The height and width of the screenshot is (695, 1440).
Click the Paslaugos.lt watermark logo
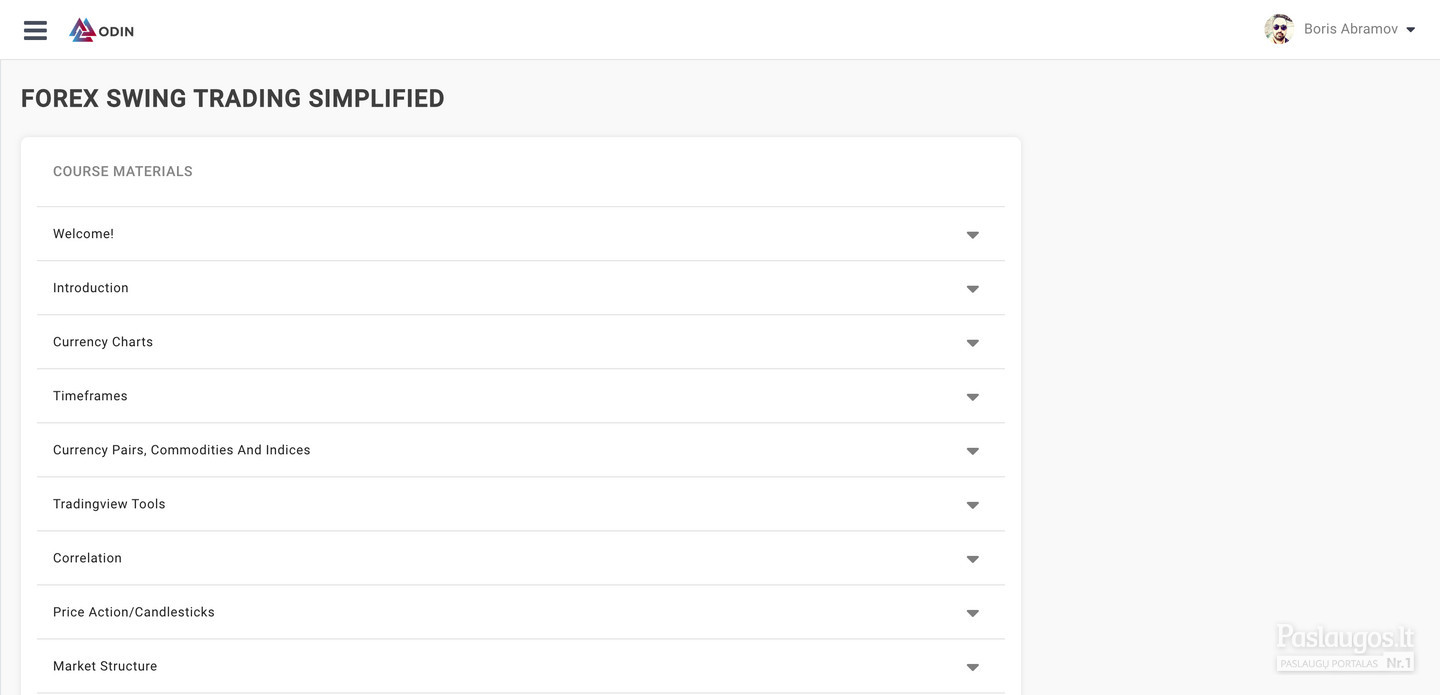pyautogui.click(x=1345, y=648)
